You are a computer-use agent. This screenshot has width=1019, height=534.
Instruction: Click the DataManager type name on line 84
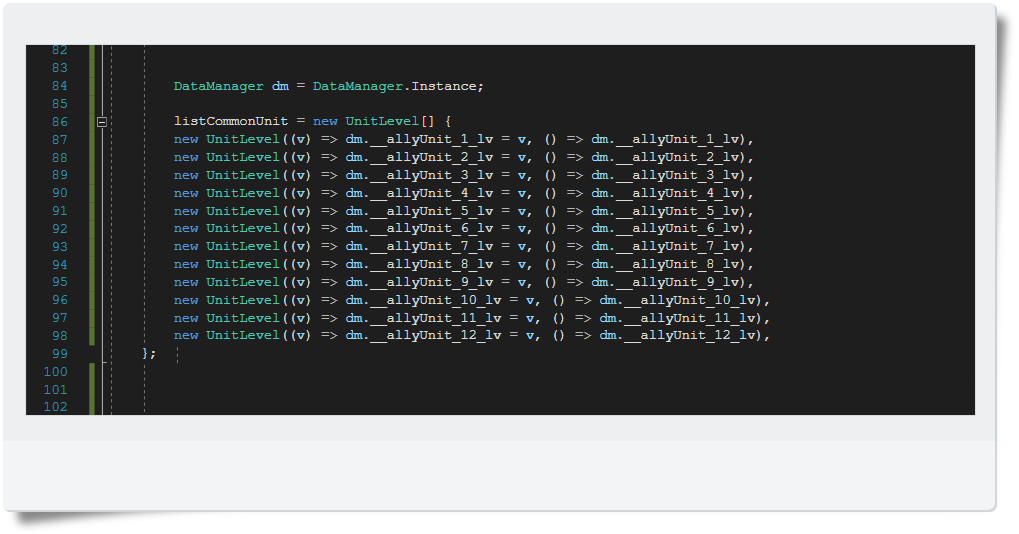218,86
